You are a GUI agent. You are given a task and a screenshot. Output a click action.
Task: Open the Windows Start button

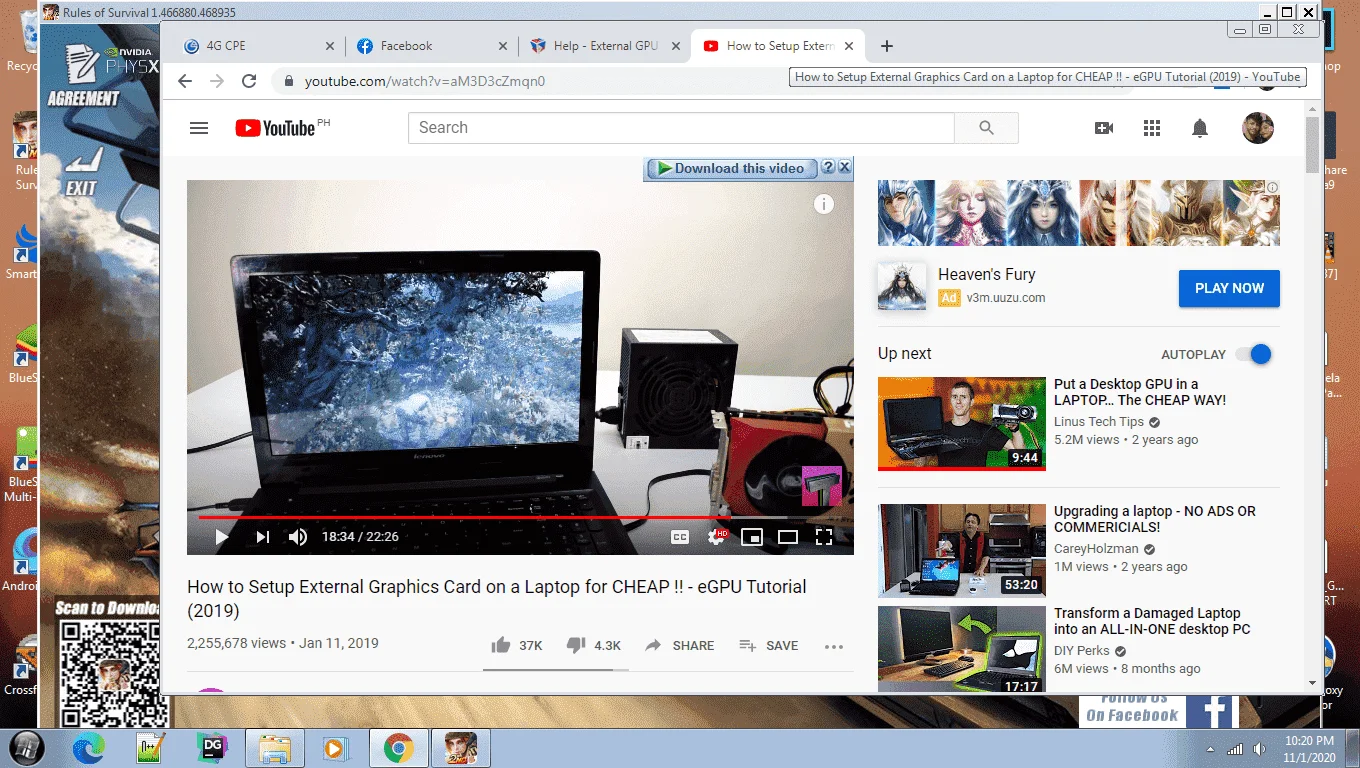28,748
